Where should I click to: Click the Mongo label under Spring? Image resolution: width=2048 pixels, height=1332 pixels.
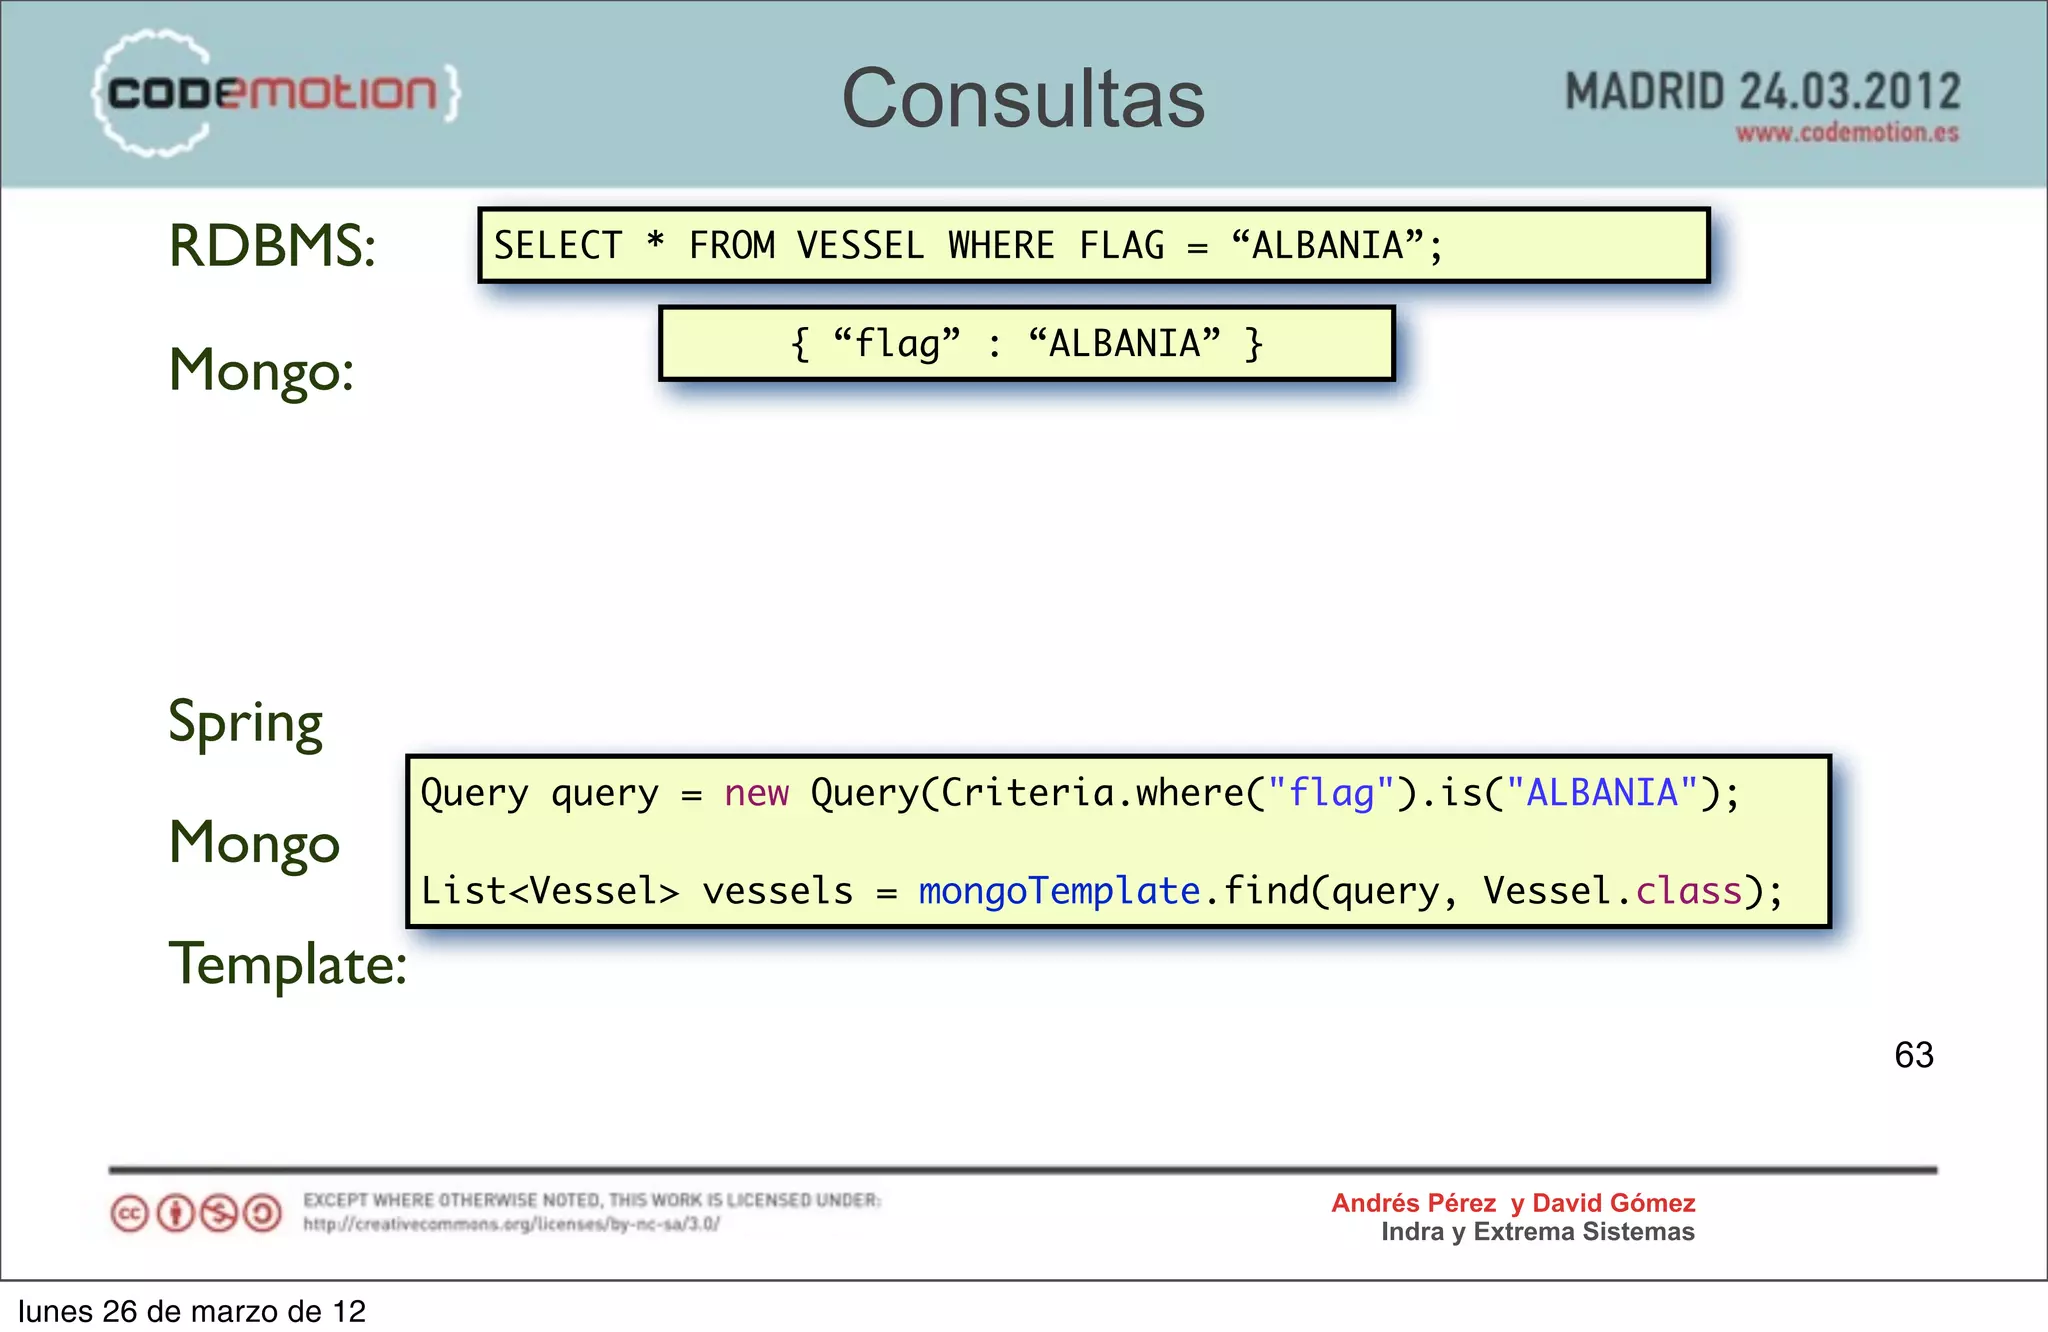point(254,843)
